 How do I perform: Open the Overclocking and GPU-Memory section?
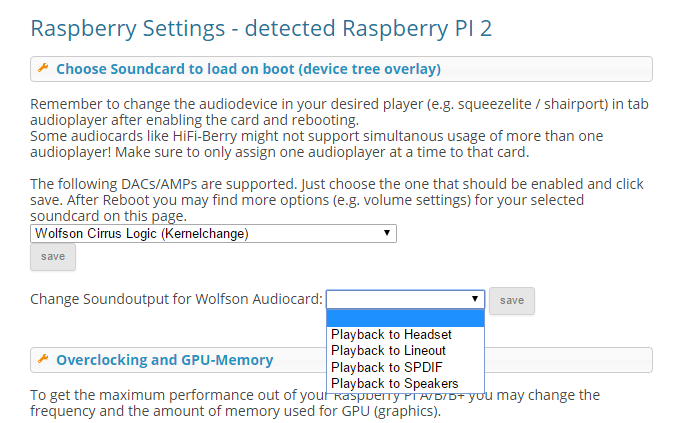(x=165, y=360)
